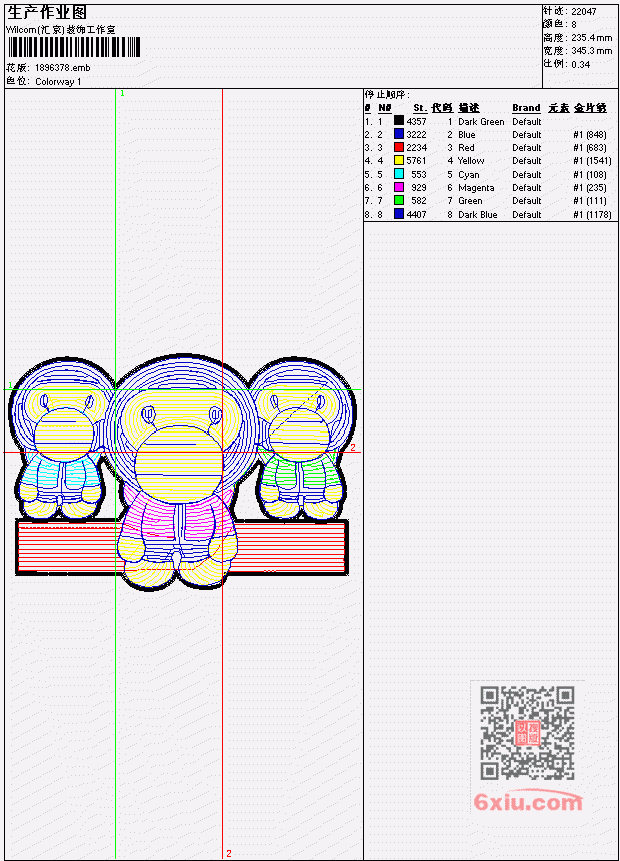620x861 pixels.
Task: Click the title '生产作业图'
Action: (47, 12)
